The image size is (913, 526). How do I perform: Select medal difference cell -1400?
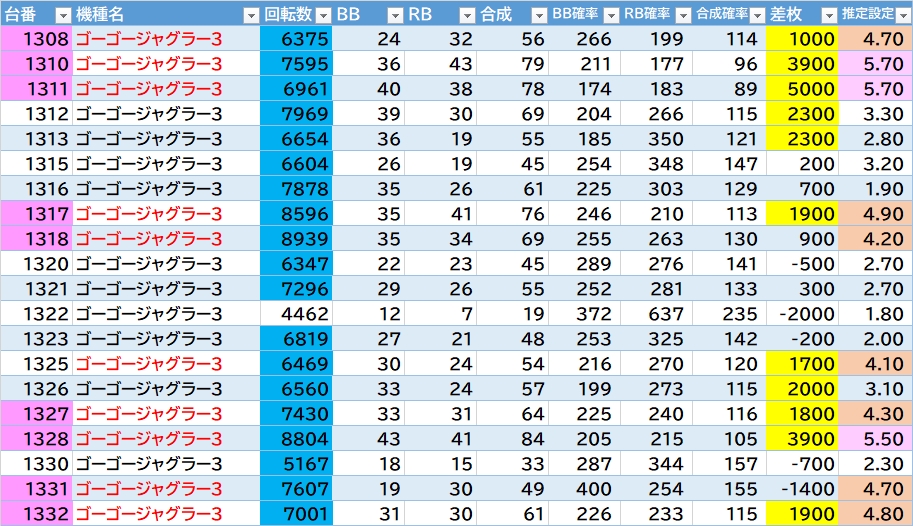pos(802,489)
